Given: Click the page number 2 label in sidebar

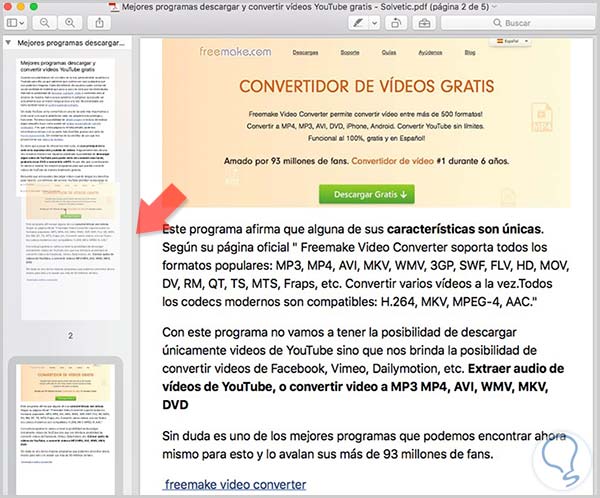Looking at the screenshot, I should pos(70,336).
